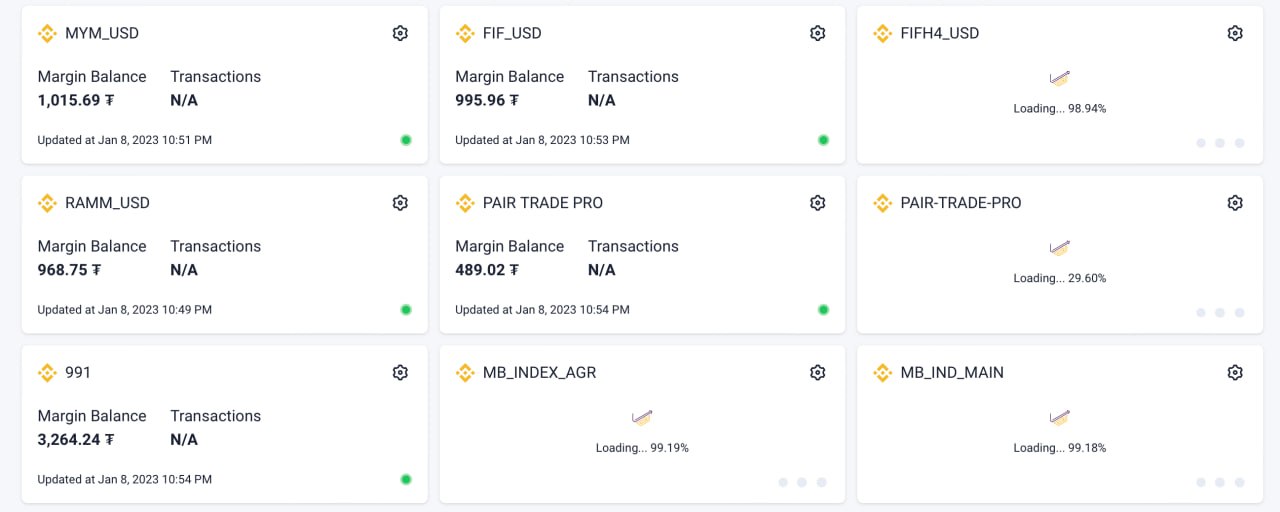Open settings gear for FIF_USD card
The width and height of the screenshot is (1280, 512).
817,33
